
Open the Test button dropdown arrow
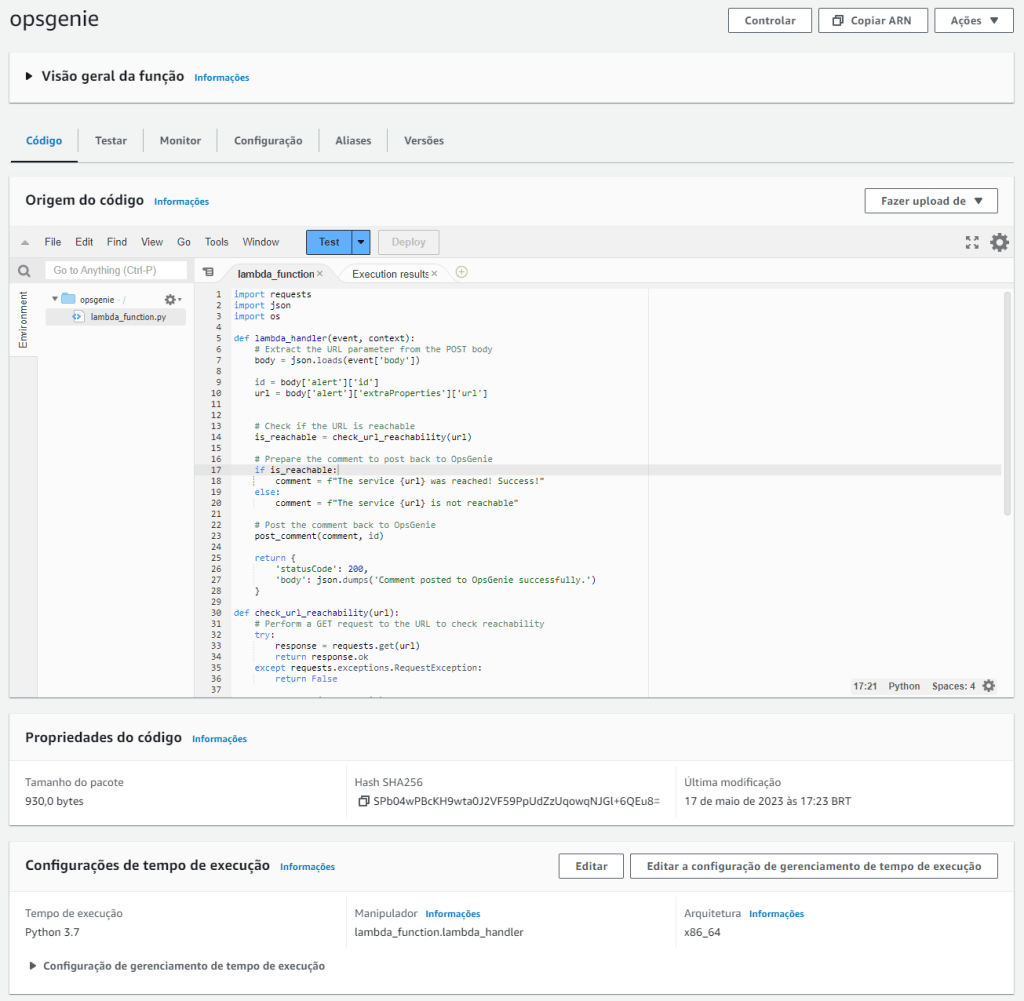point(361,242)
